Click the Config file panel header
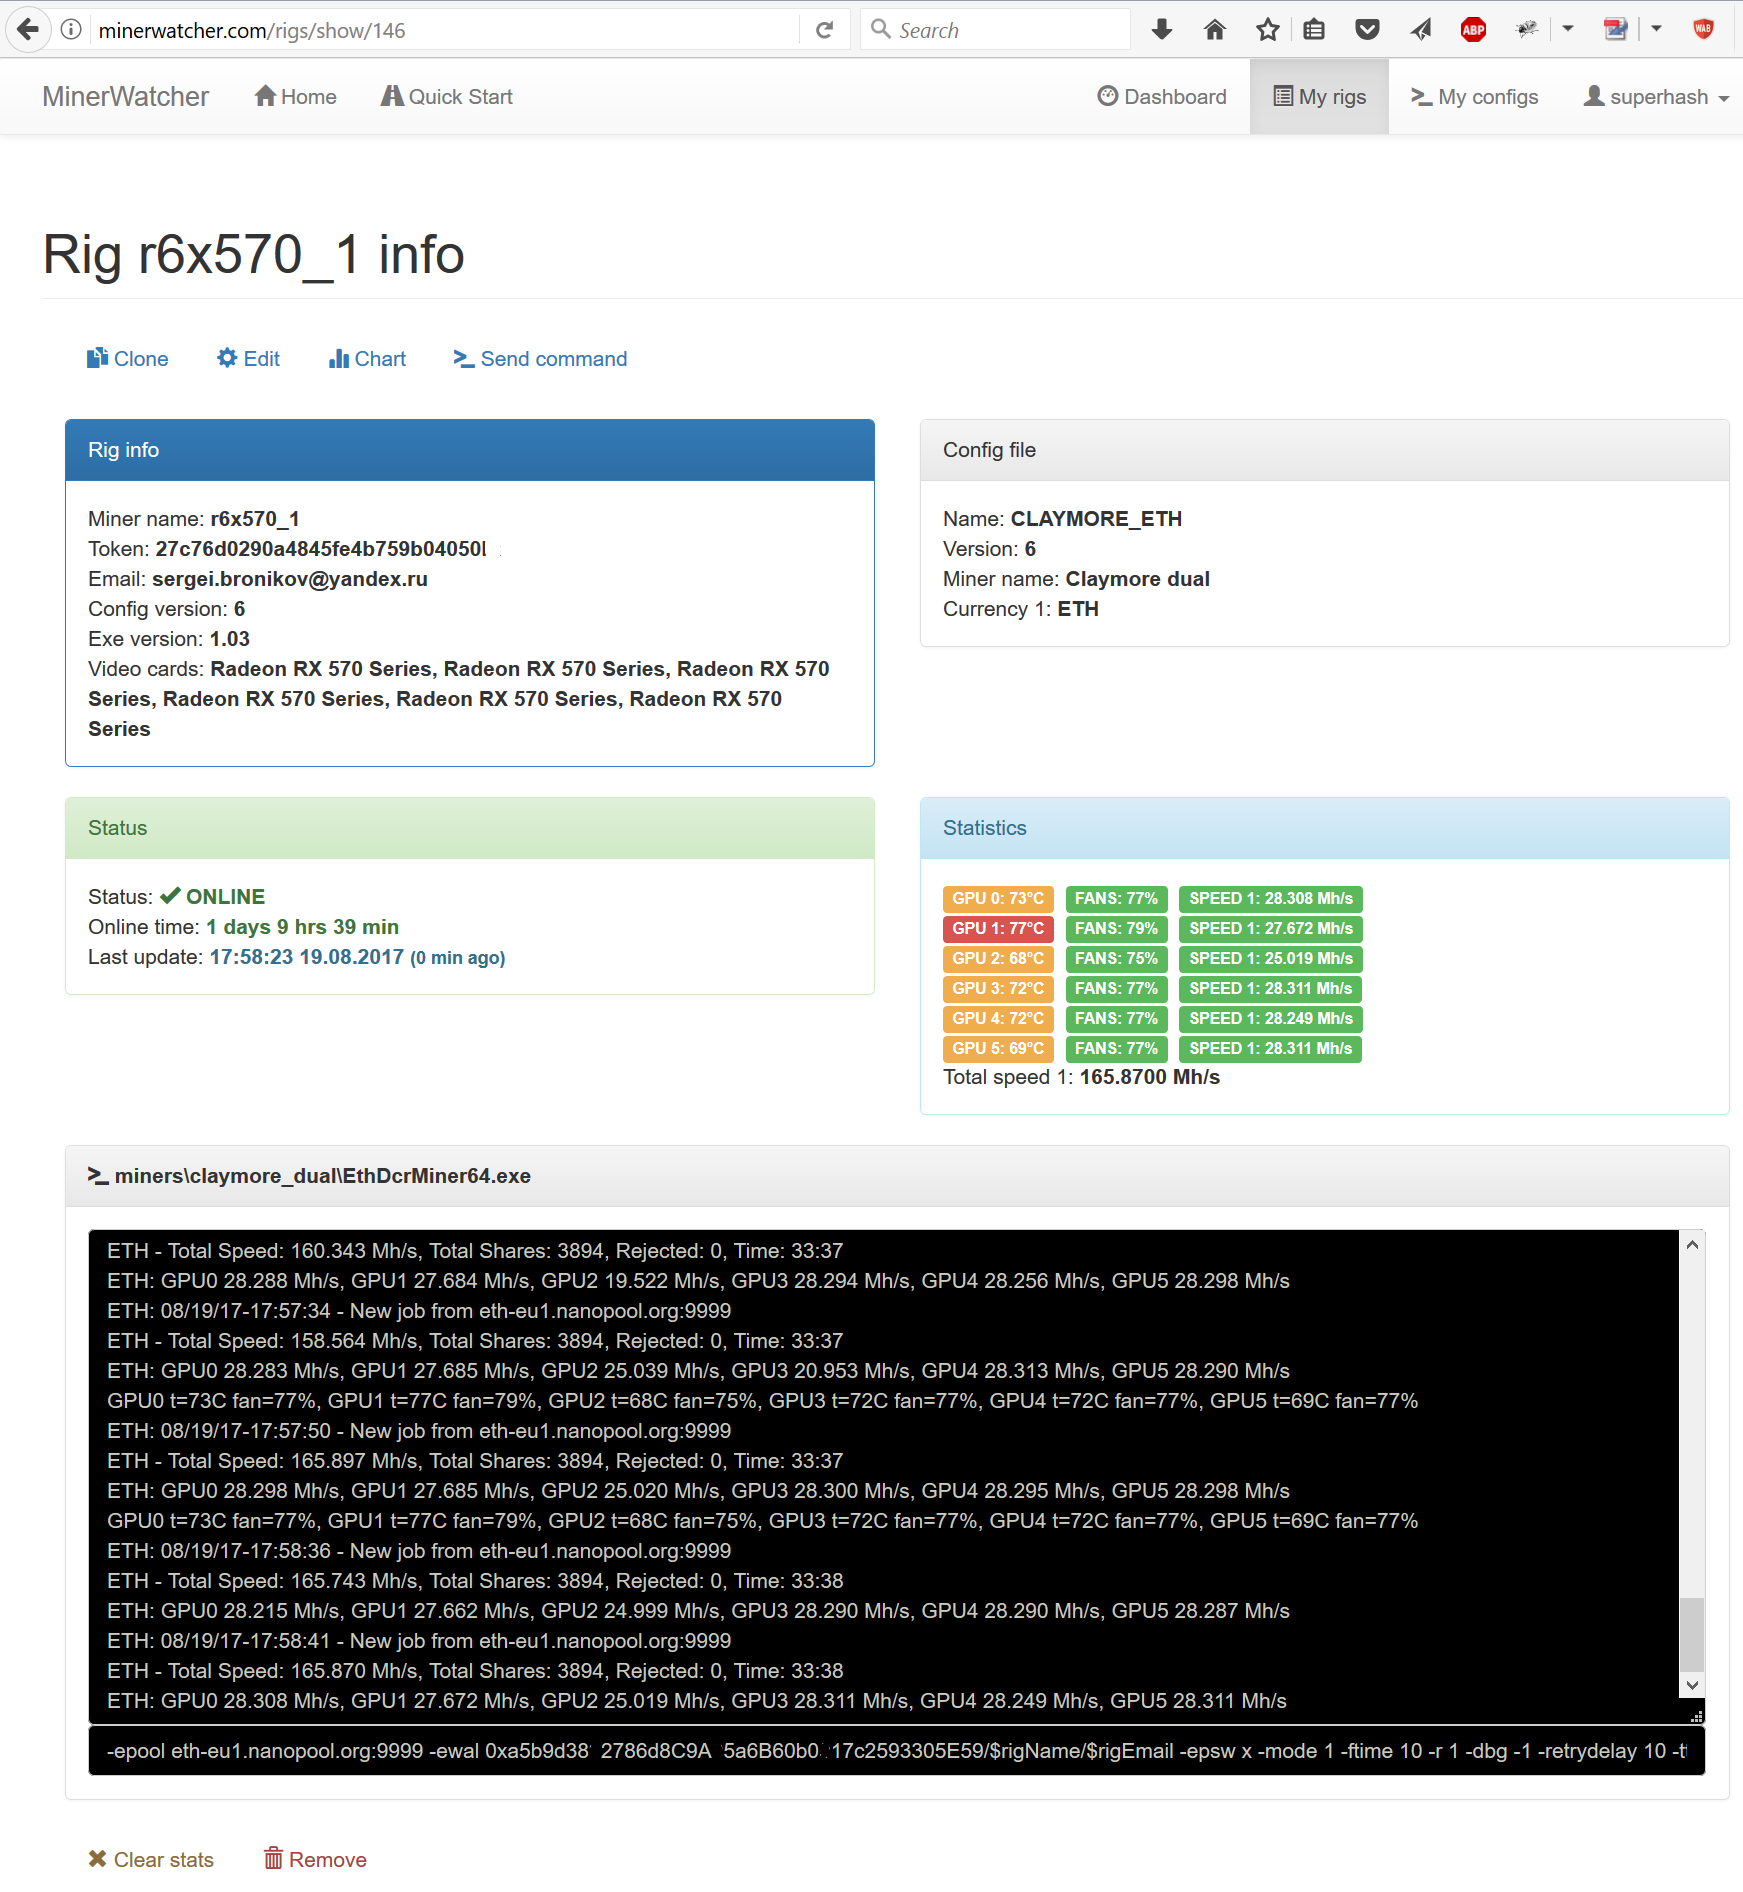Screen dimensions: 1743x1892 click(x=1325, y=450)
